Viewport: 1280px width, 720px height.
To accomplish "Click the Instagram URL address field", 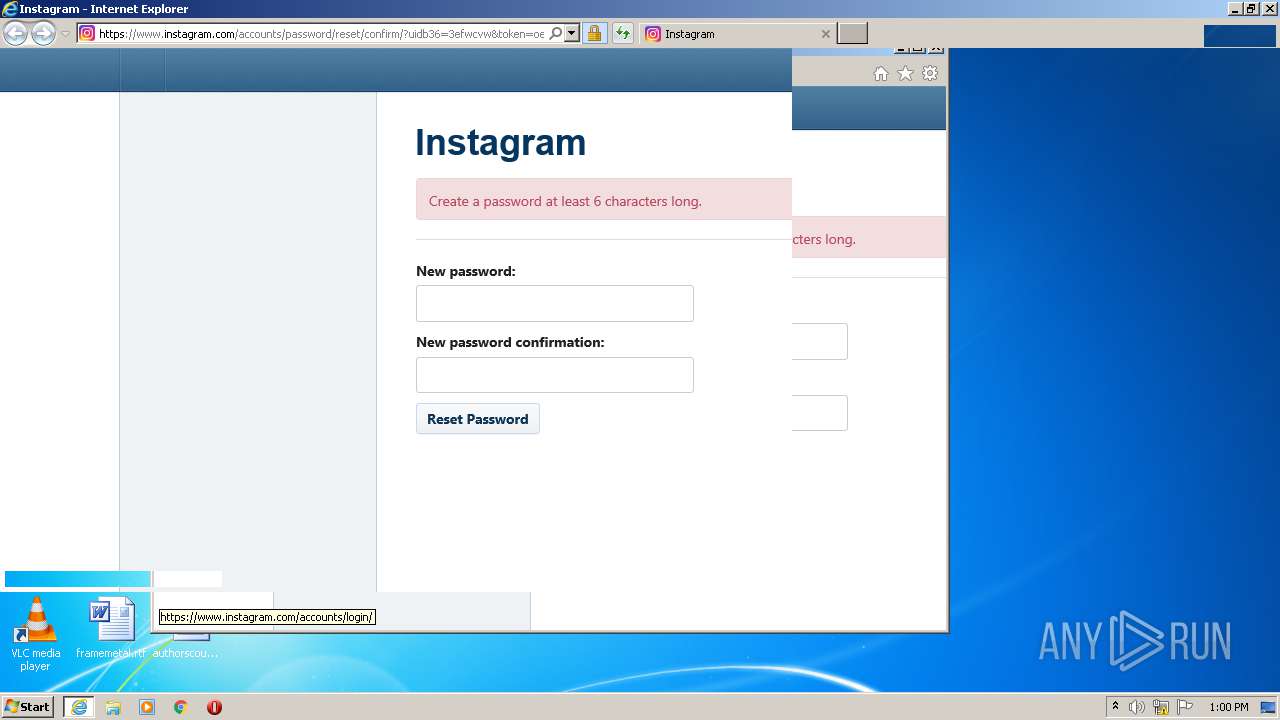I will coord(321,33).
